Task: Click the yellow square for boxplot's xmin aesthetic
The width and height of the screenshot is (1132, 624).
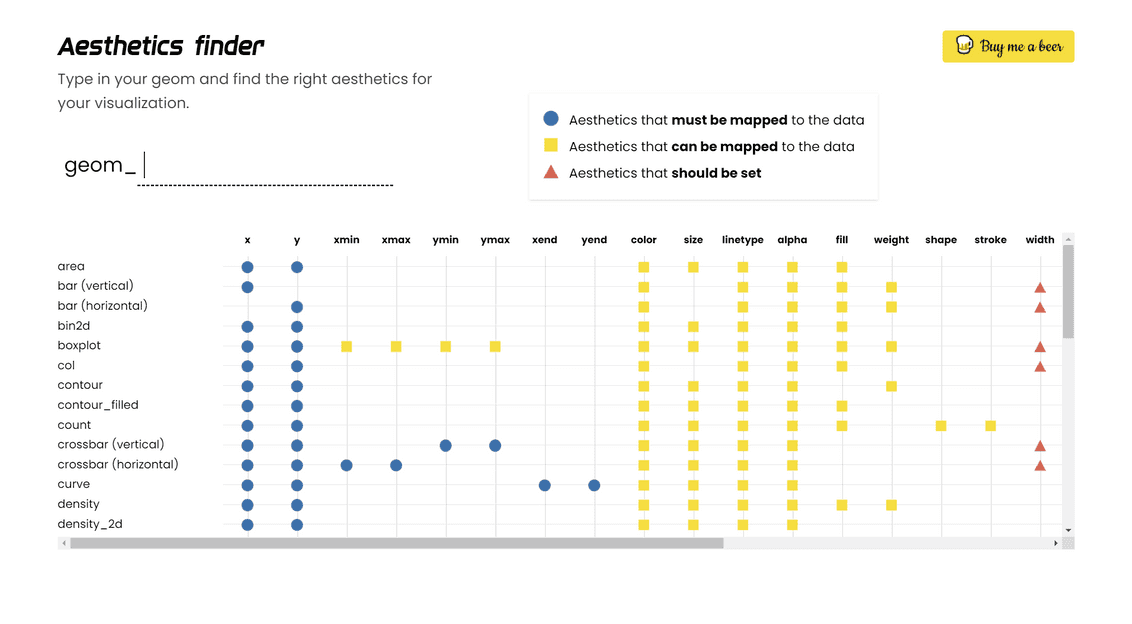Action: 346,346
